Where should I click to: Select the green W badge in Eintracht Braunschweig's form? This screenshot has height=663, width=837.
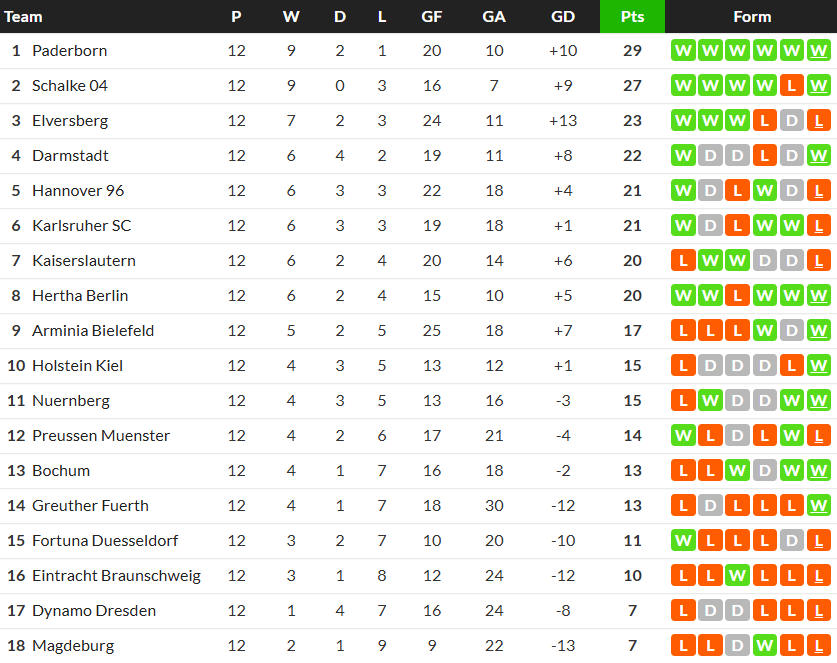click(x=737, y=576)
